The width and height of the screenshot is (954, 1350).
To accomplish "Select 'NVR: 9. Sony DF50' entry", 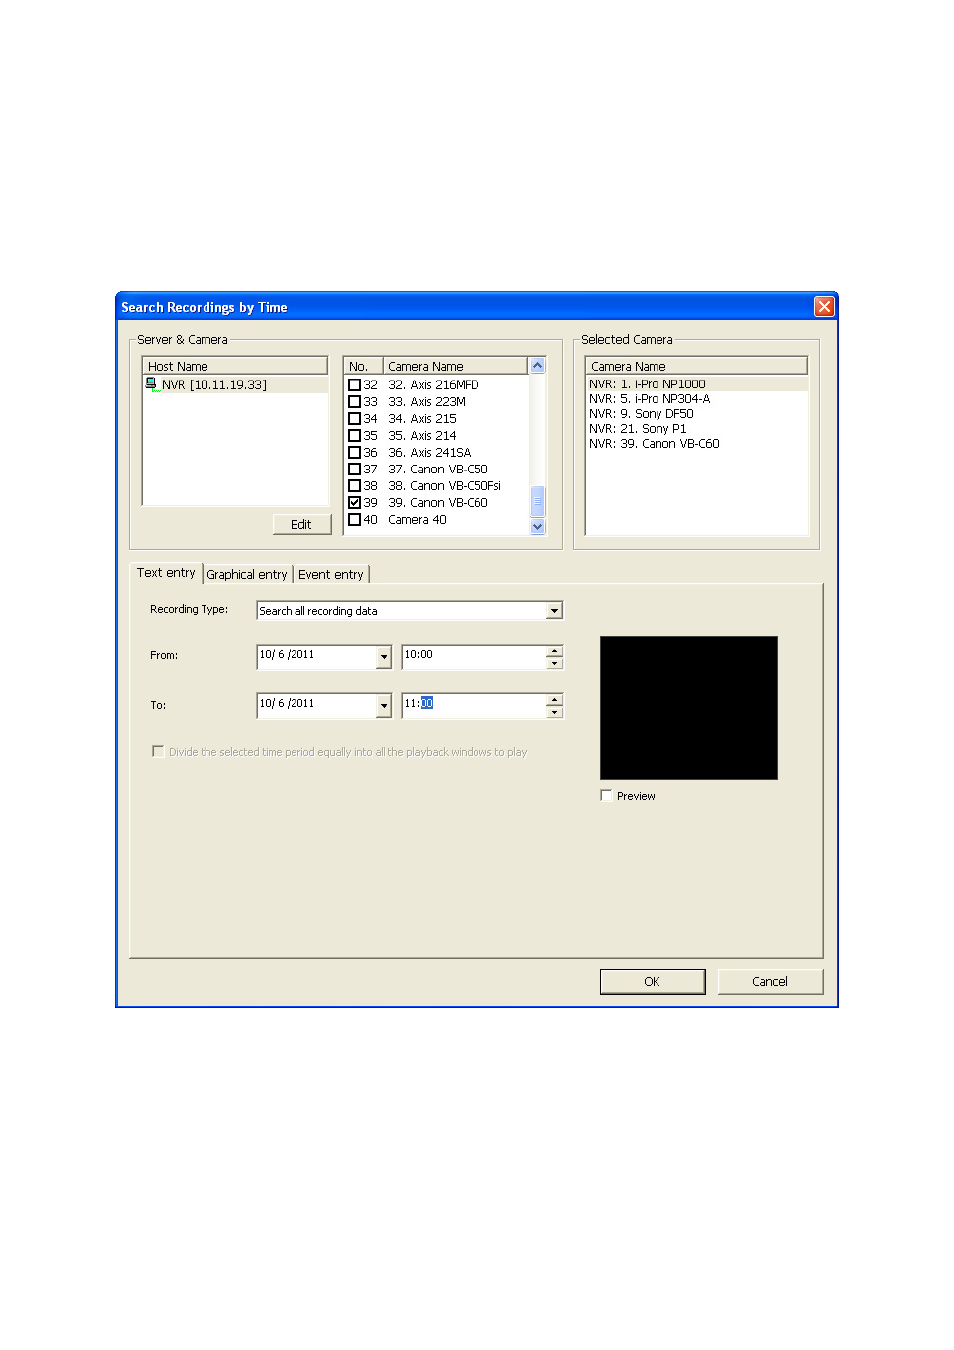I will pyautogui.click(x=641, y=414).
